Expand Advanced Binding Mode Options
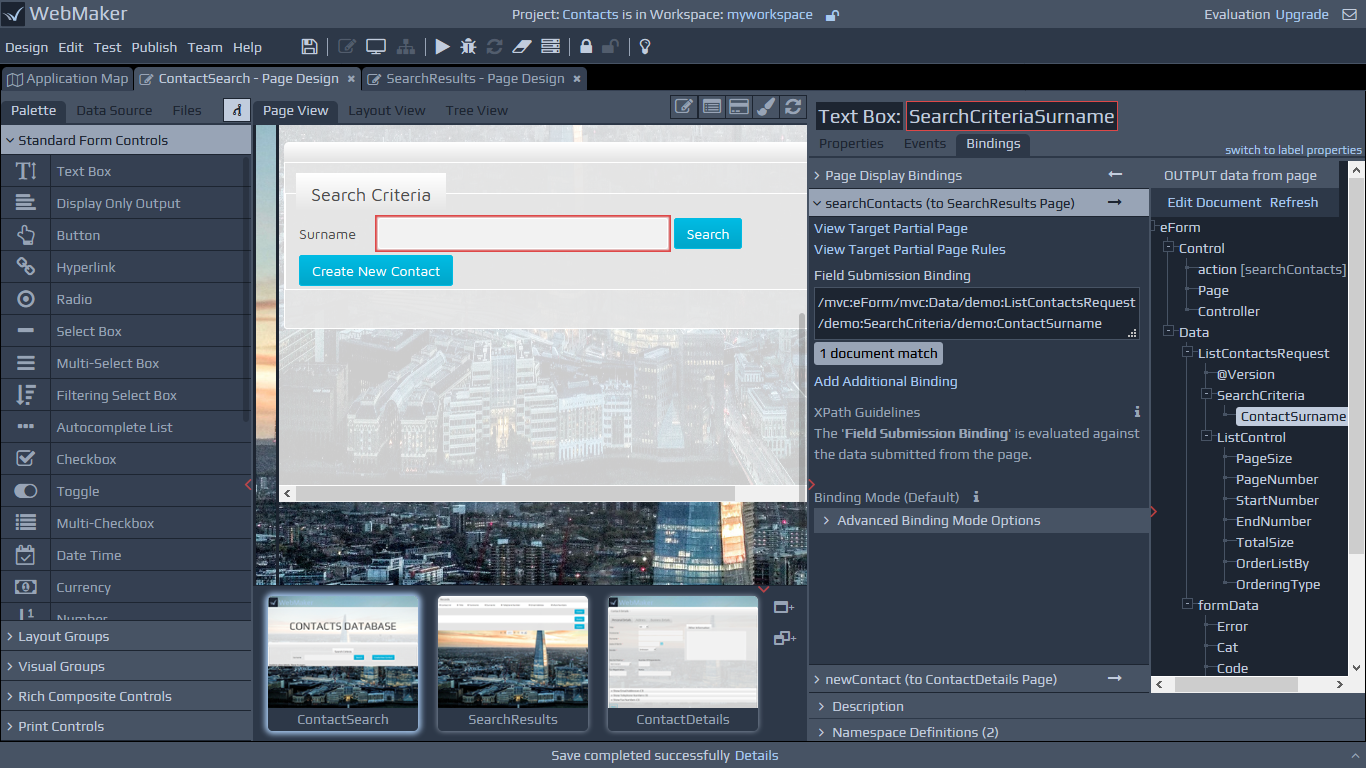The height and width of the screenshot is (768, 1366). [x=981, y=520]
